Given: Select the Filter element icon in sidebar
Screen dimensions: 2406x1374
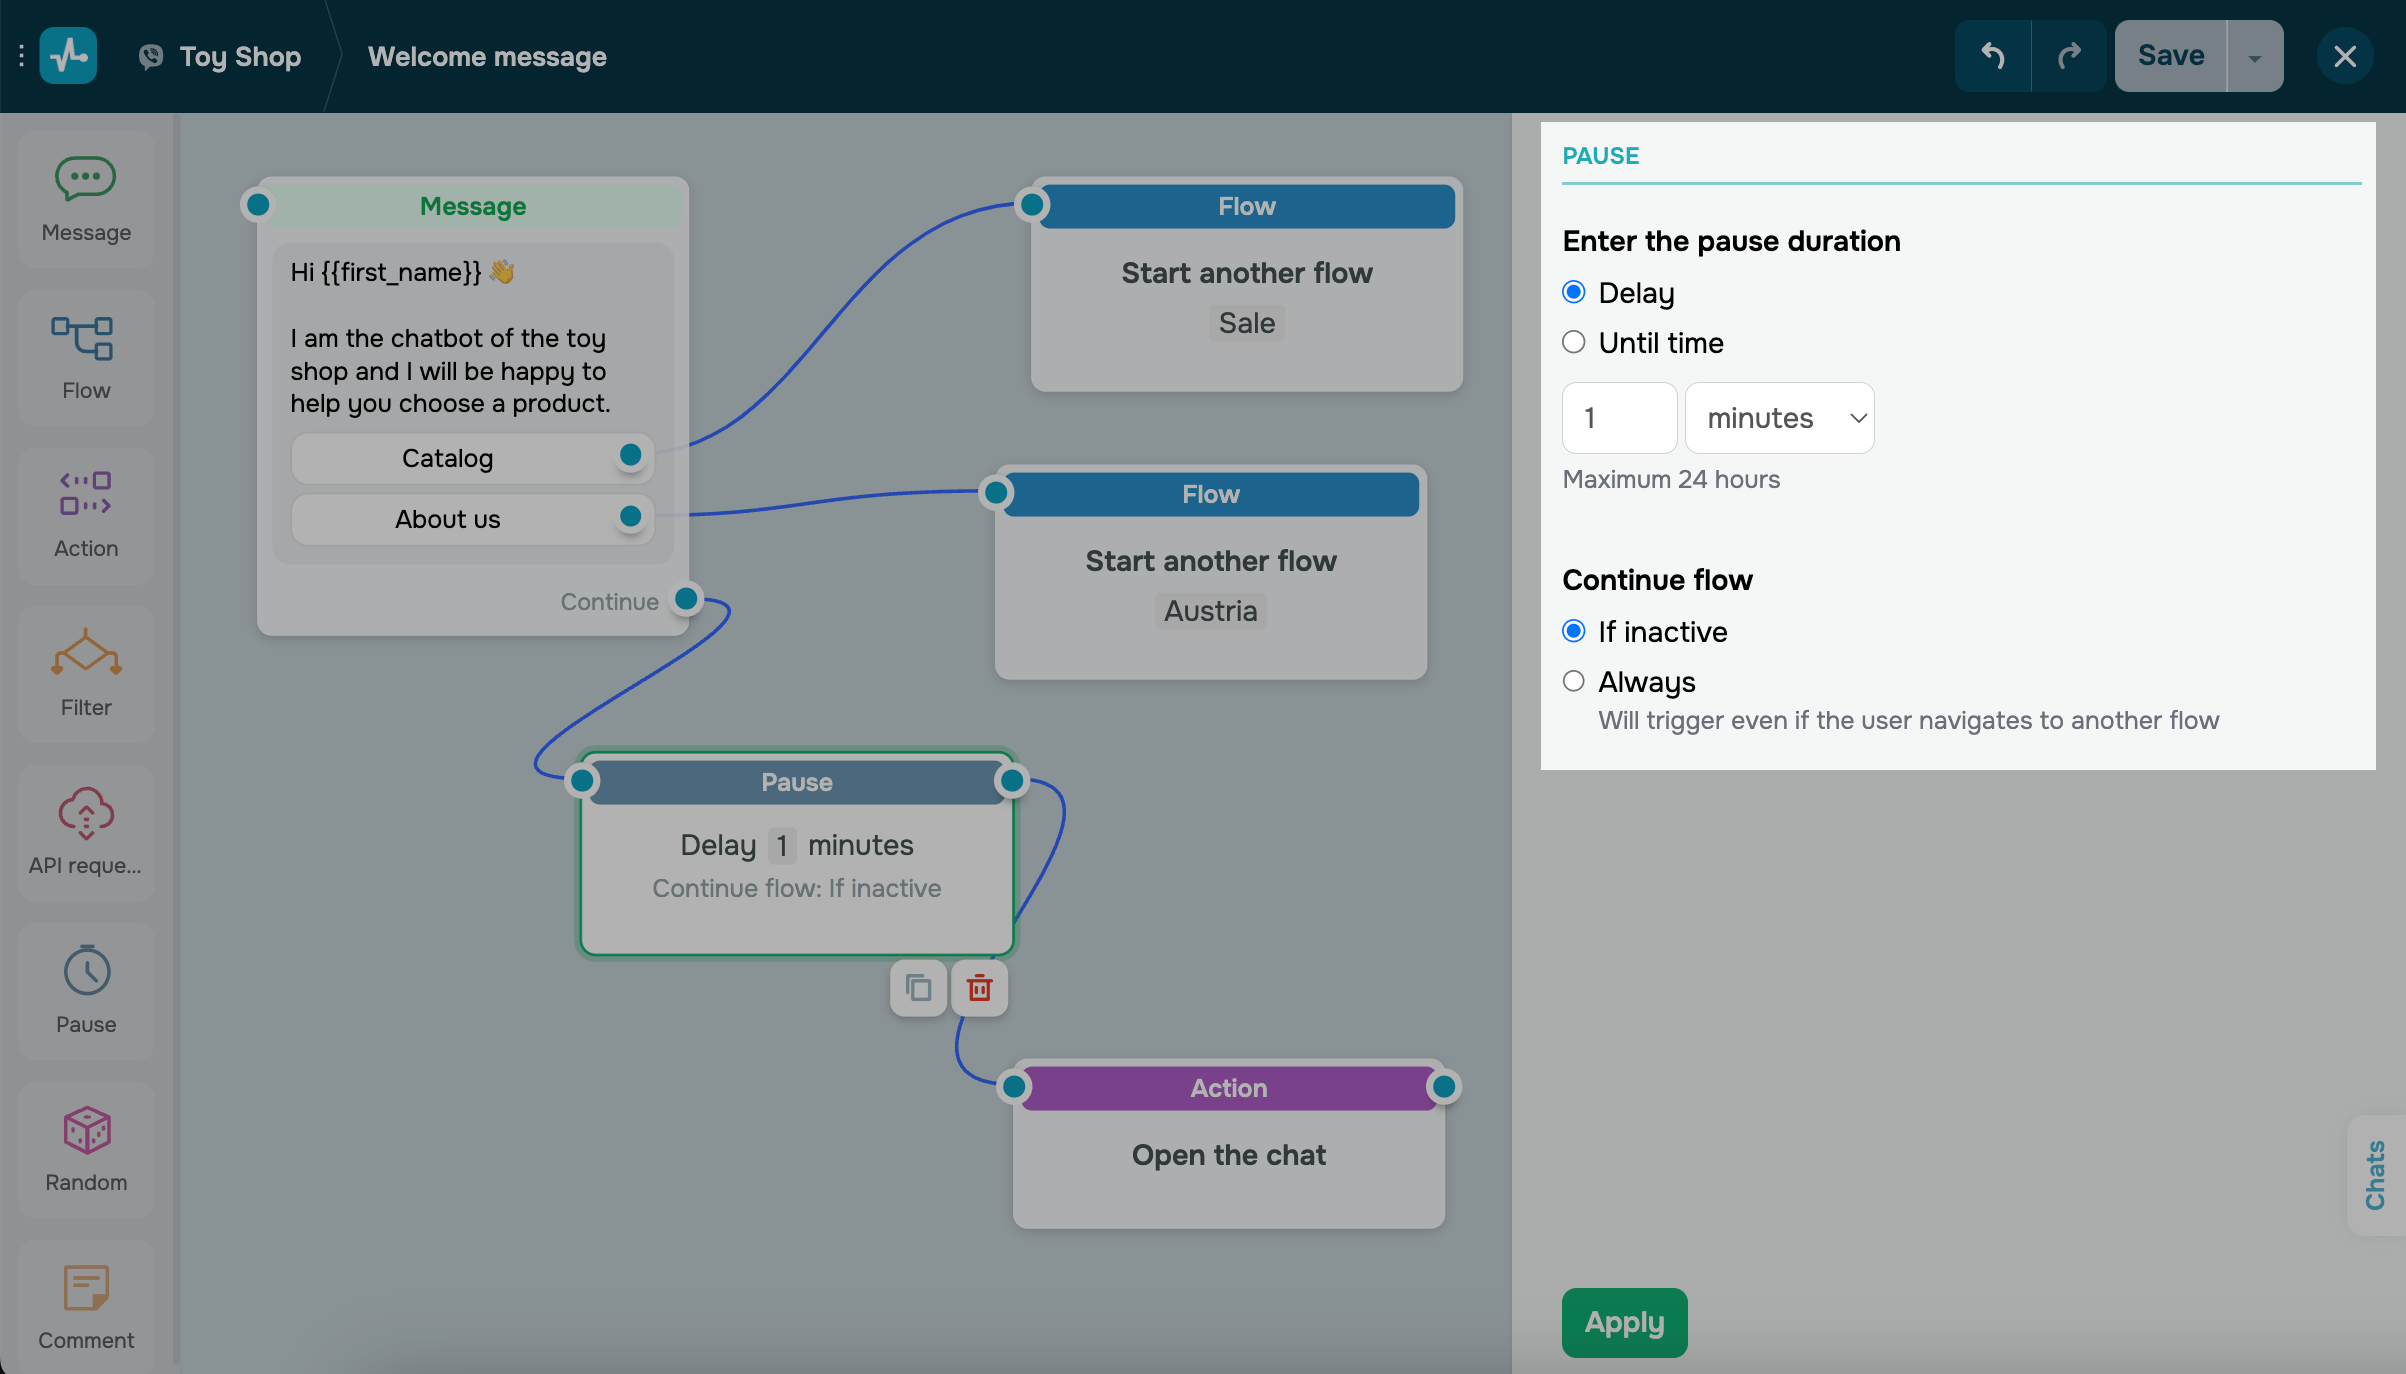Looking at the screenshot, I should coord(86,654).
